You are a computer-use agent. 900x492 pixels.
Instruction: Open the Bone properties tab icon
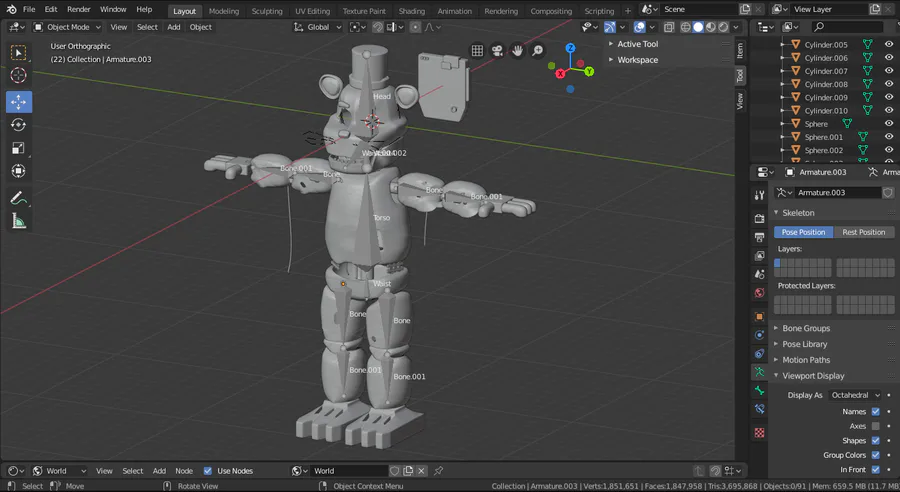(x=759, y=390)
